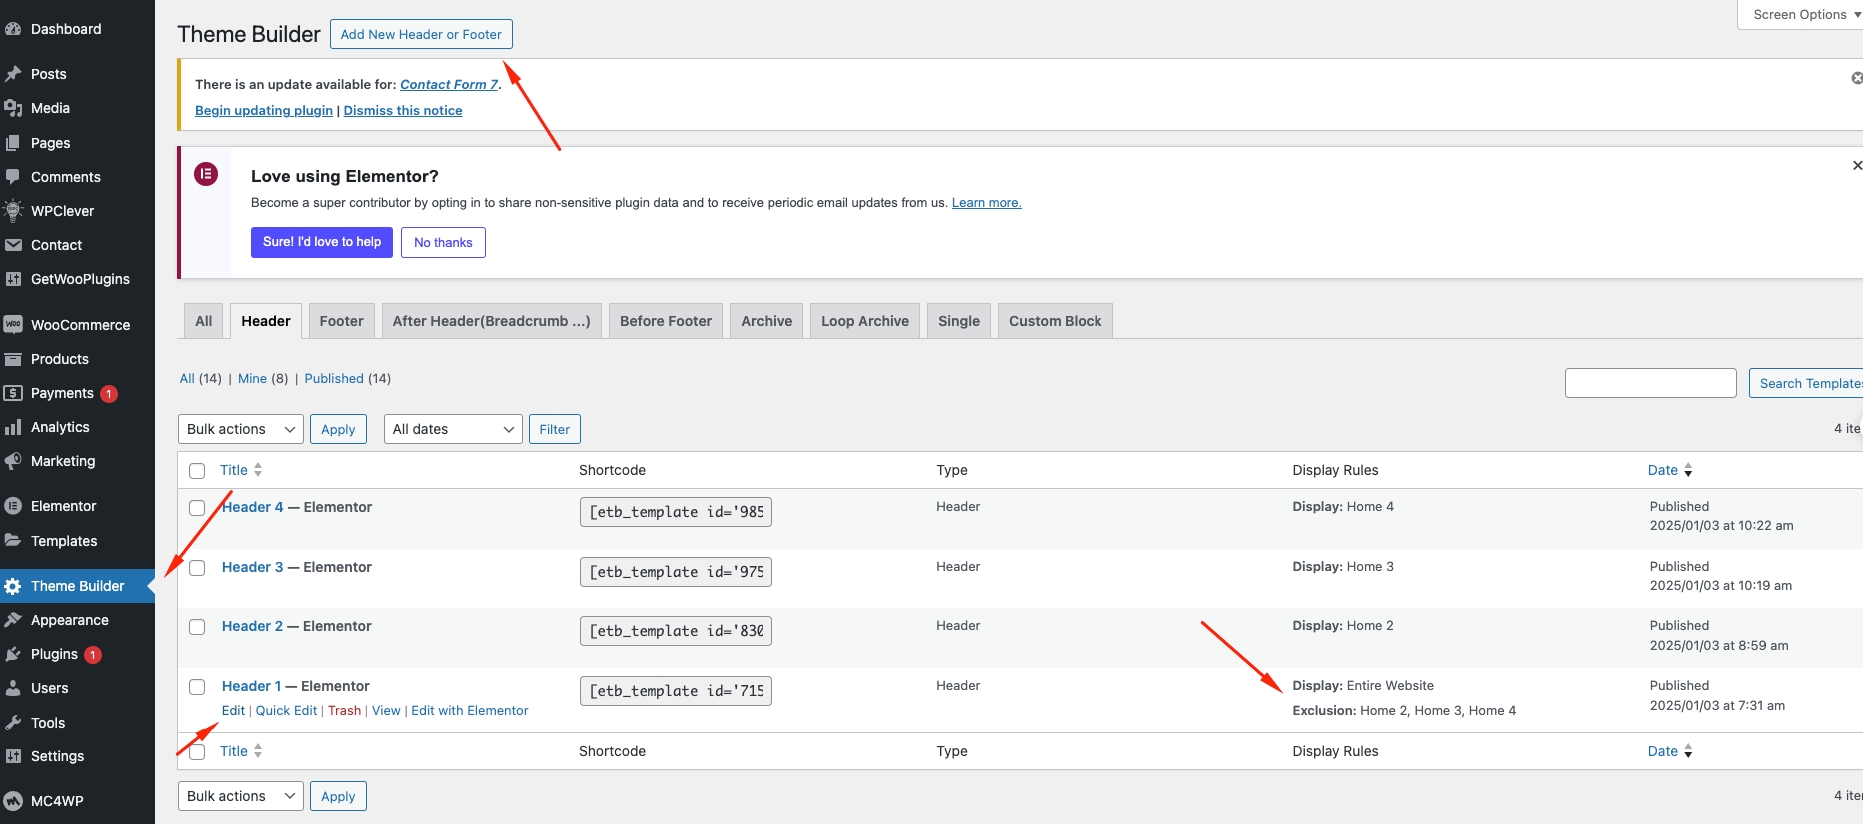Tick the checkbox for Header 2
Screen dimensions: 1863x824
point(197,627)
